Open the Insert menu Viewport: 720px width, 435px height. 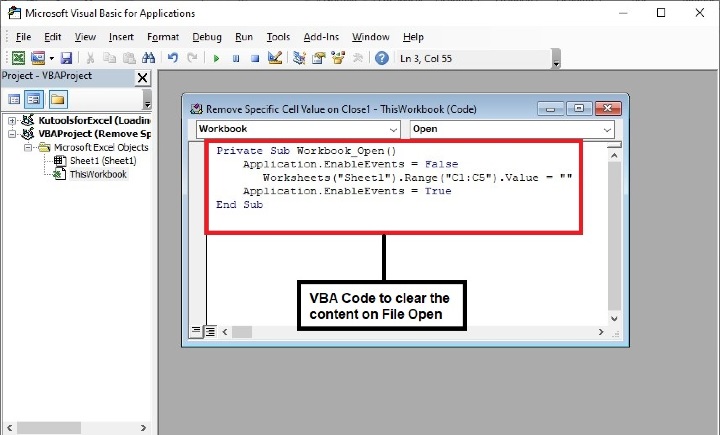pyautogui.click(x=121, y=37)
